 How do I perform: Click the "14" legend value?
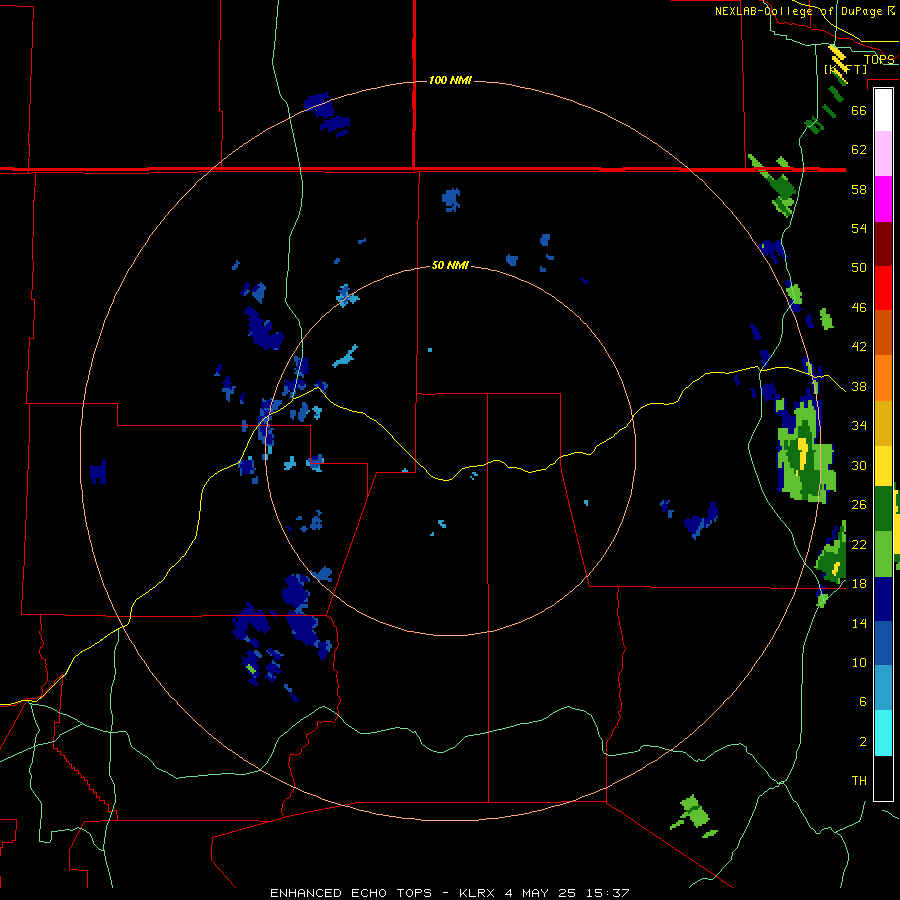click(x=859, y=623)
